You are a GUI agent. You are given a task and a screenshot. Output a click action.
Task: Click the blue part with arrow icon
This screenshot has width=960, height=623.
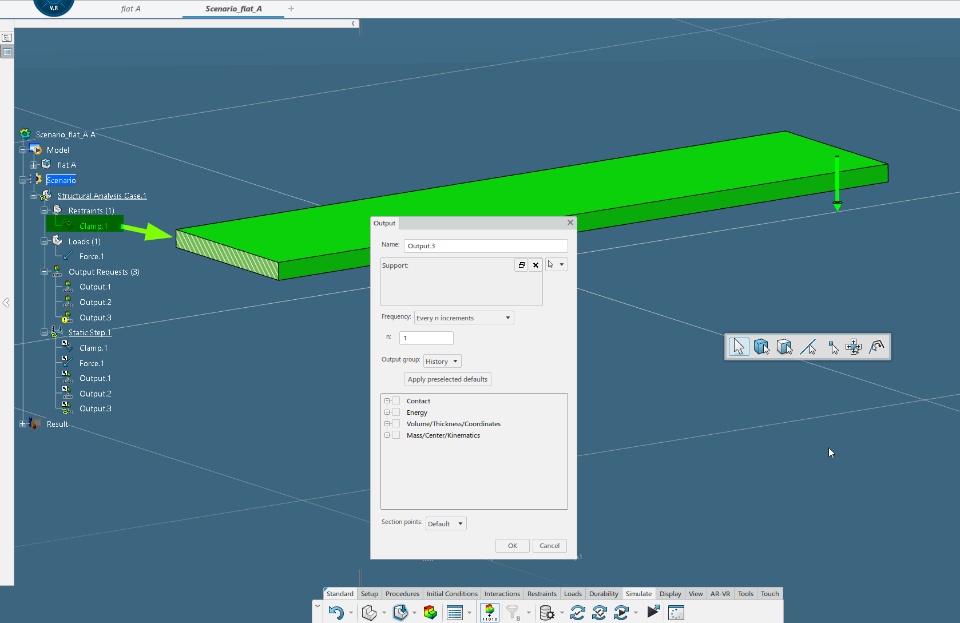[400, 612]
